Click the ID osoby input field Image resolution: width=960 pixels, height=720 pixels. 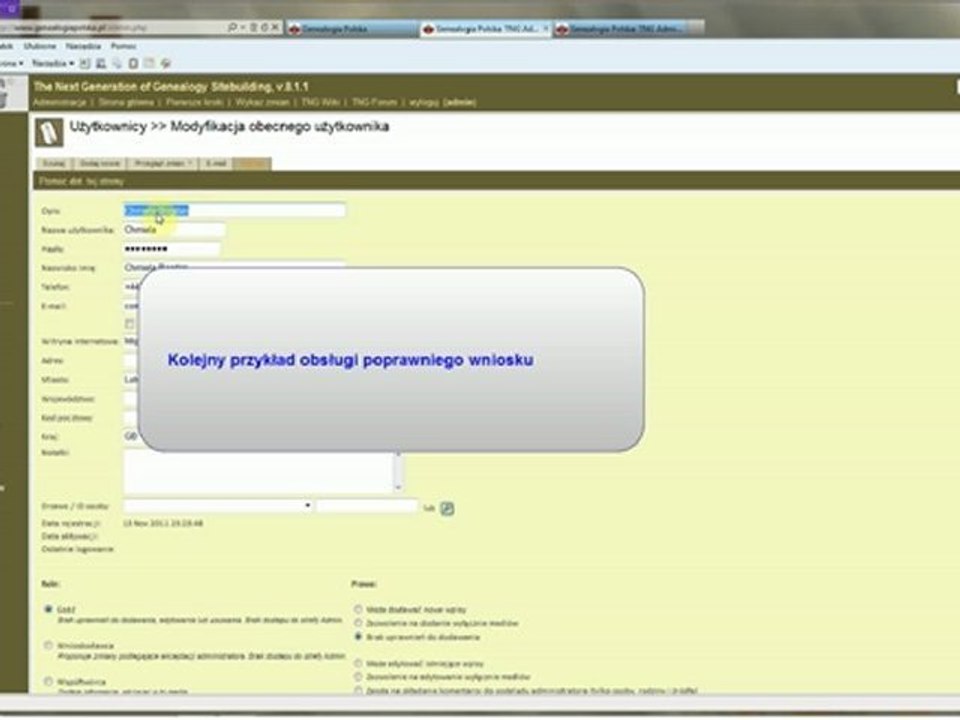(367, 506)
